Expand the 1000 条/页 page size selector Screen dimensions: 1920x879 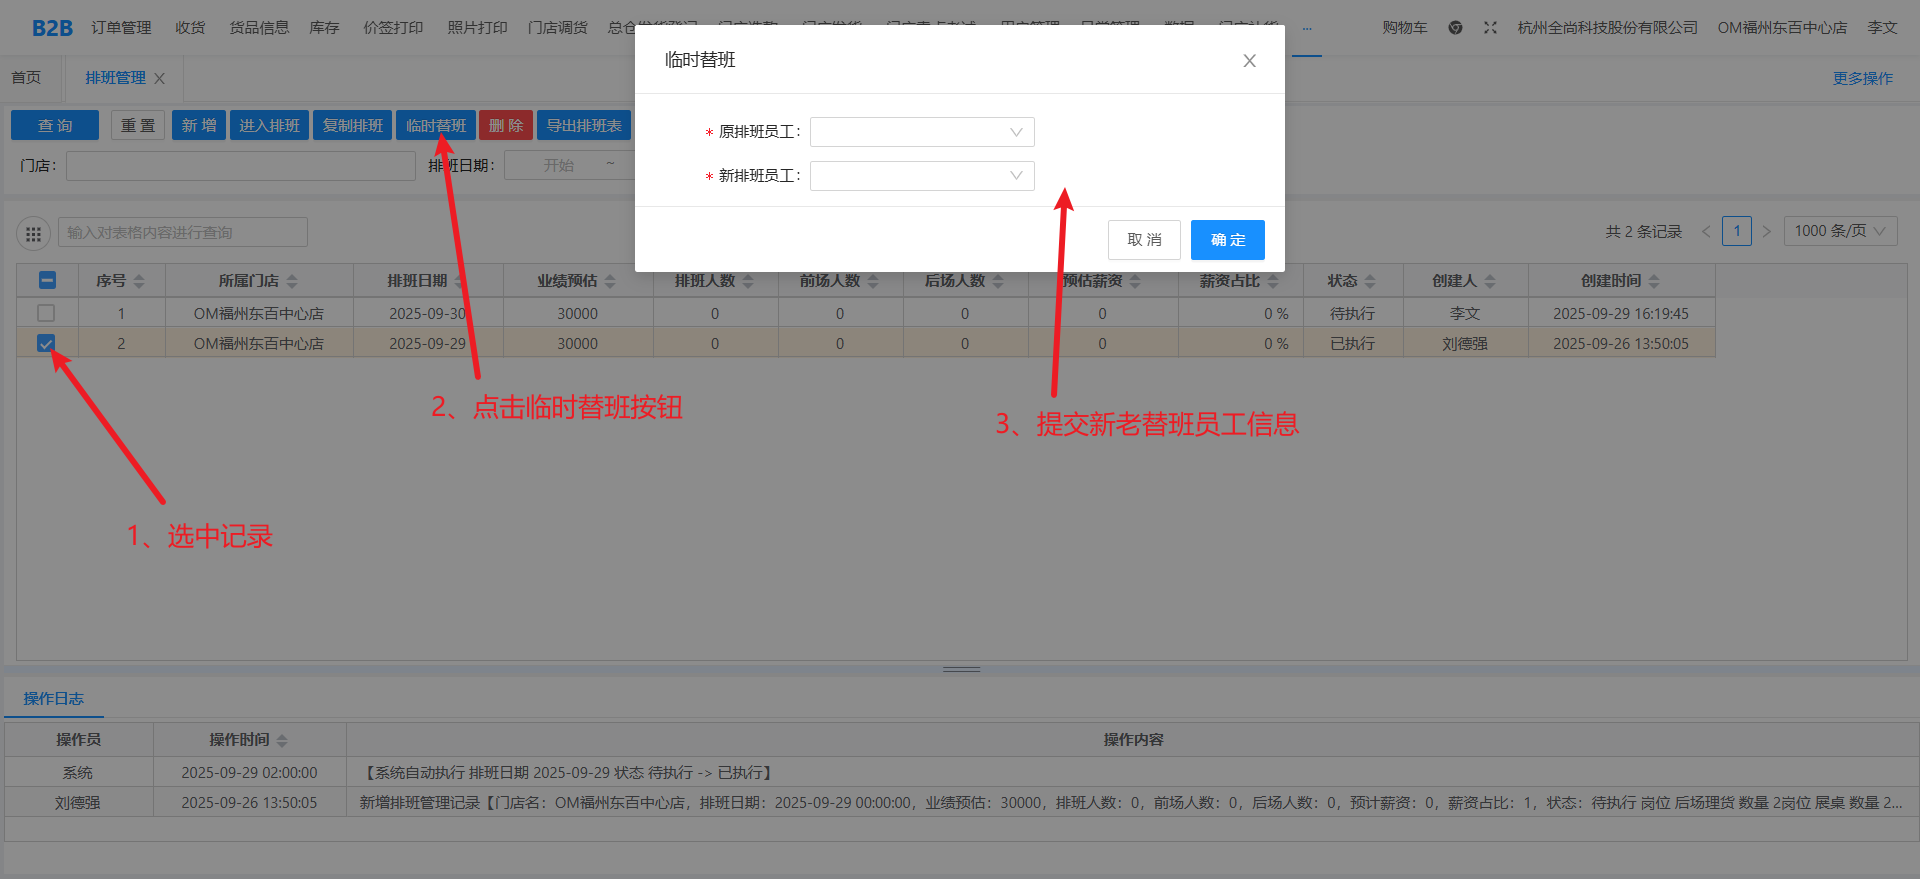click(x=1839, y=232)
